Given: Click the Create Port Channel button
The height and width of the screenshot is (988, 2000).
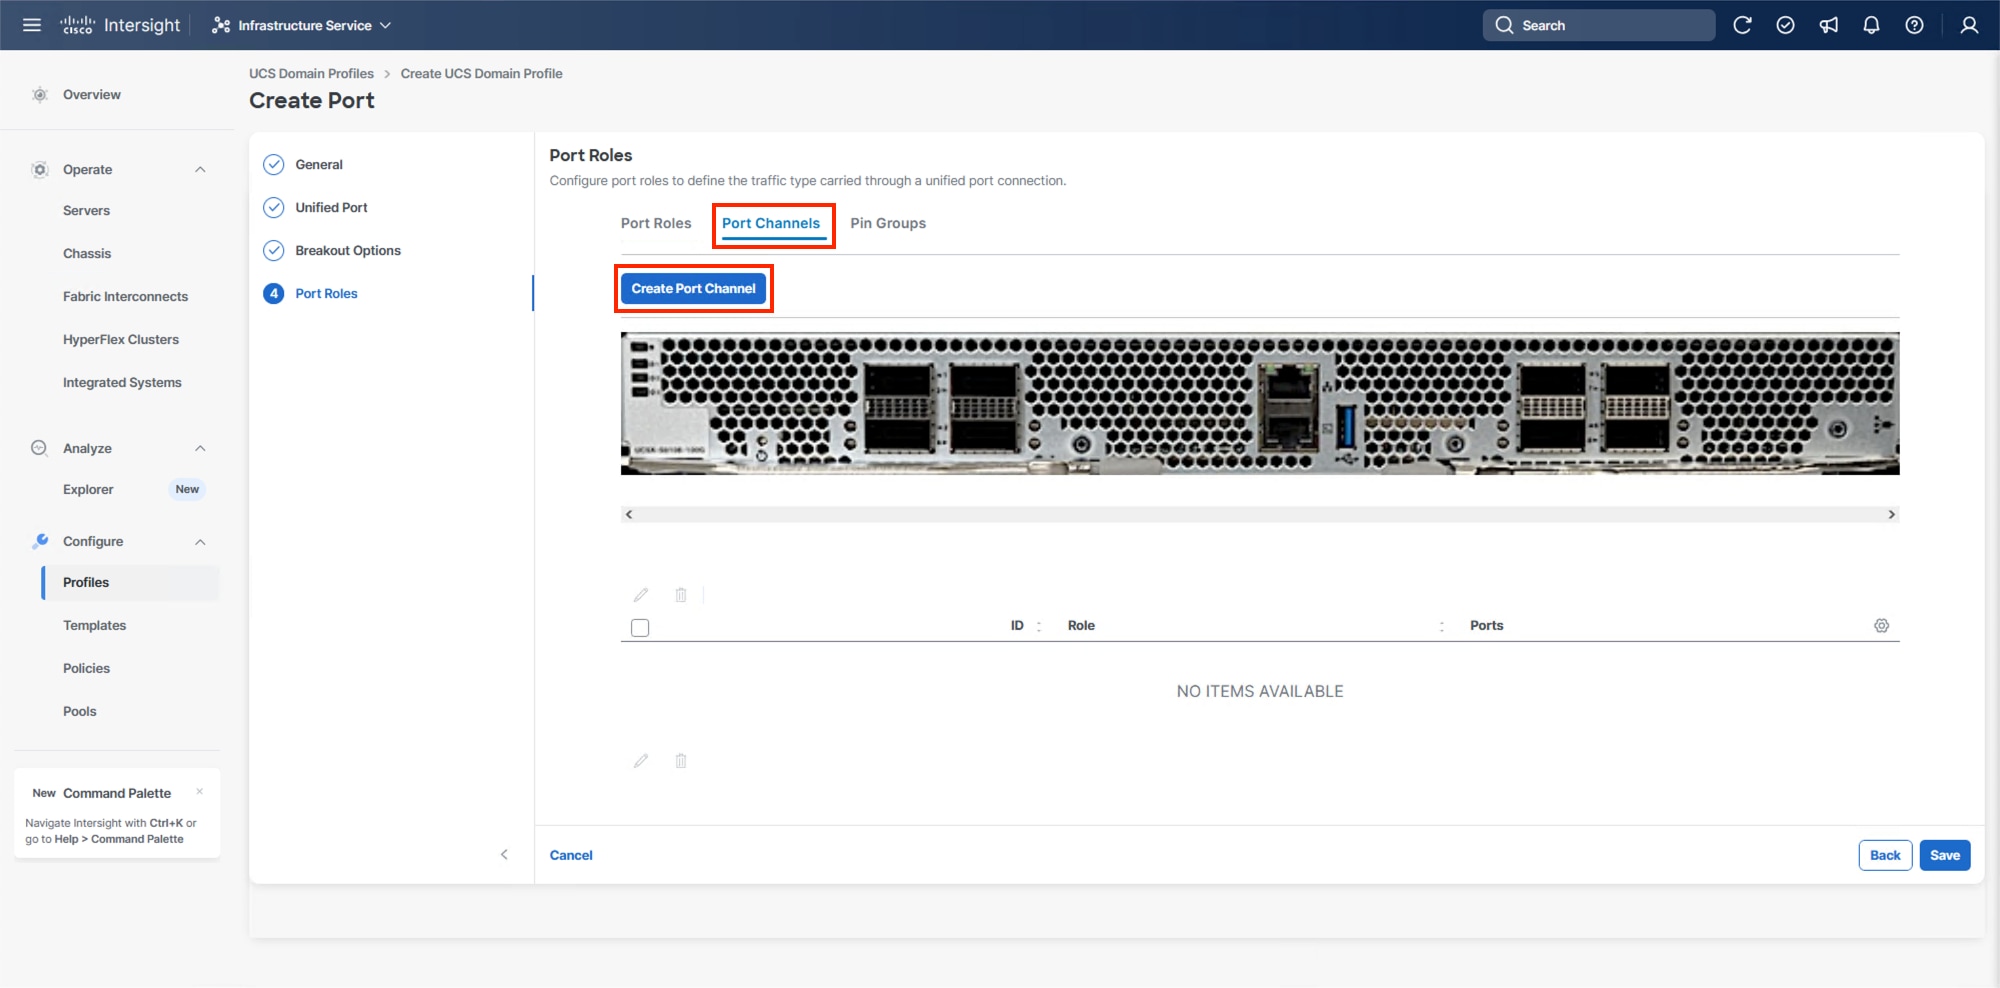Looking at the screenshot, I should (693, 289).
